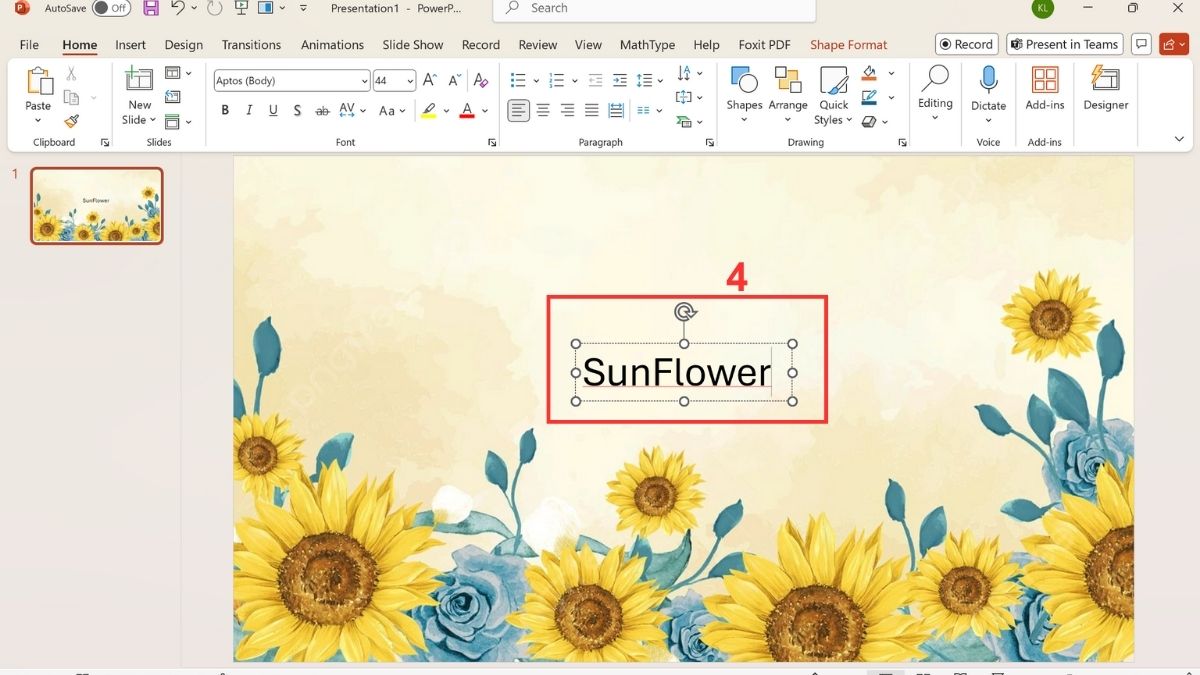Click the Redo repeat icon

point(214,8)
